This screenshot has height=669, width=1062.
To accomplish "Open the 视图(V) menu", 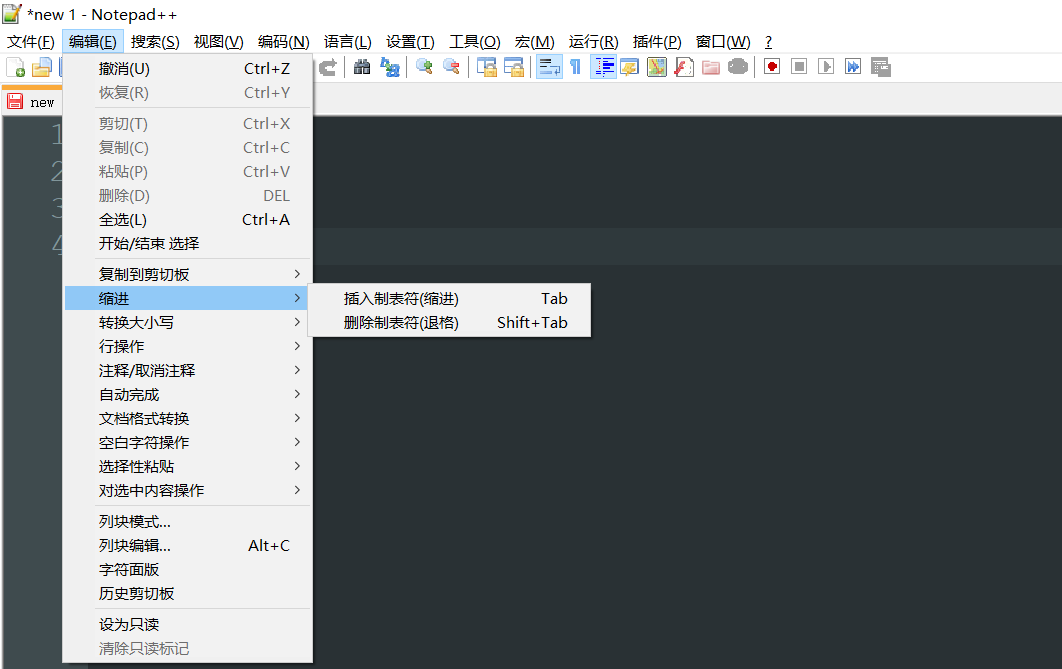I will [218, 42].
